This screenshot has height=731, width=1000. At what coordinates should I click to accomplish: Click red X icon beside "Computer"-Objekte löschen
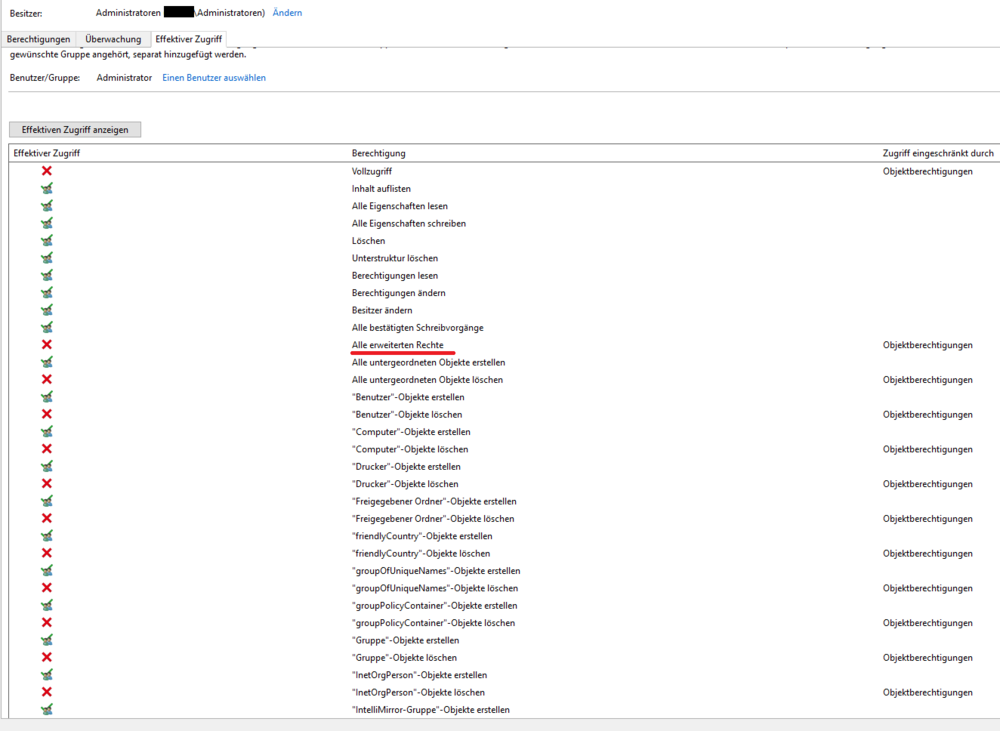[46, 449]
